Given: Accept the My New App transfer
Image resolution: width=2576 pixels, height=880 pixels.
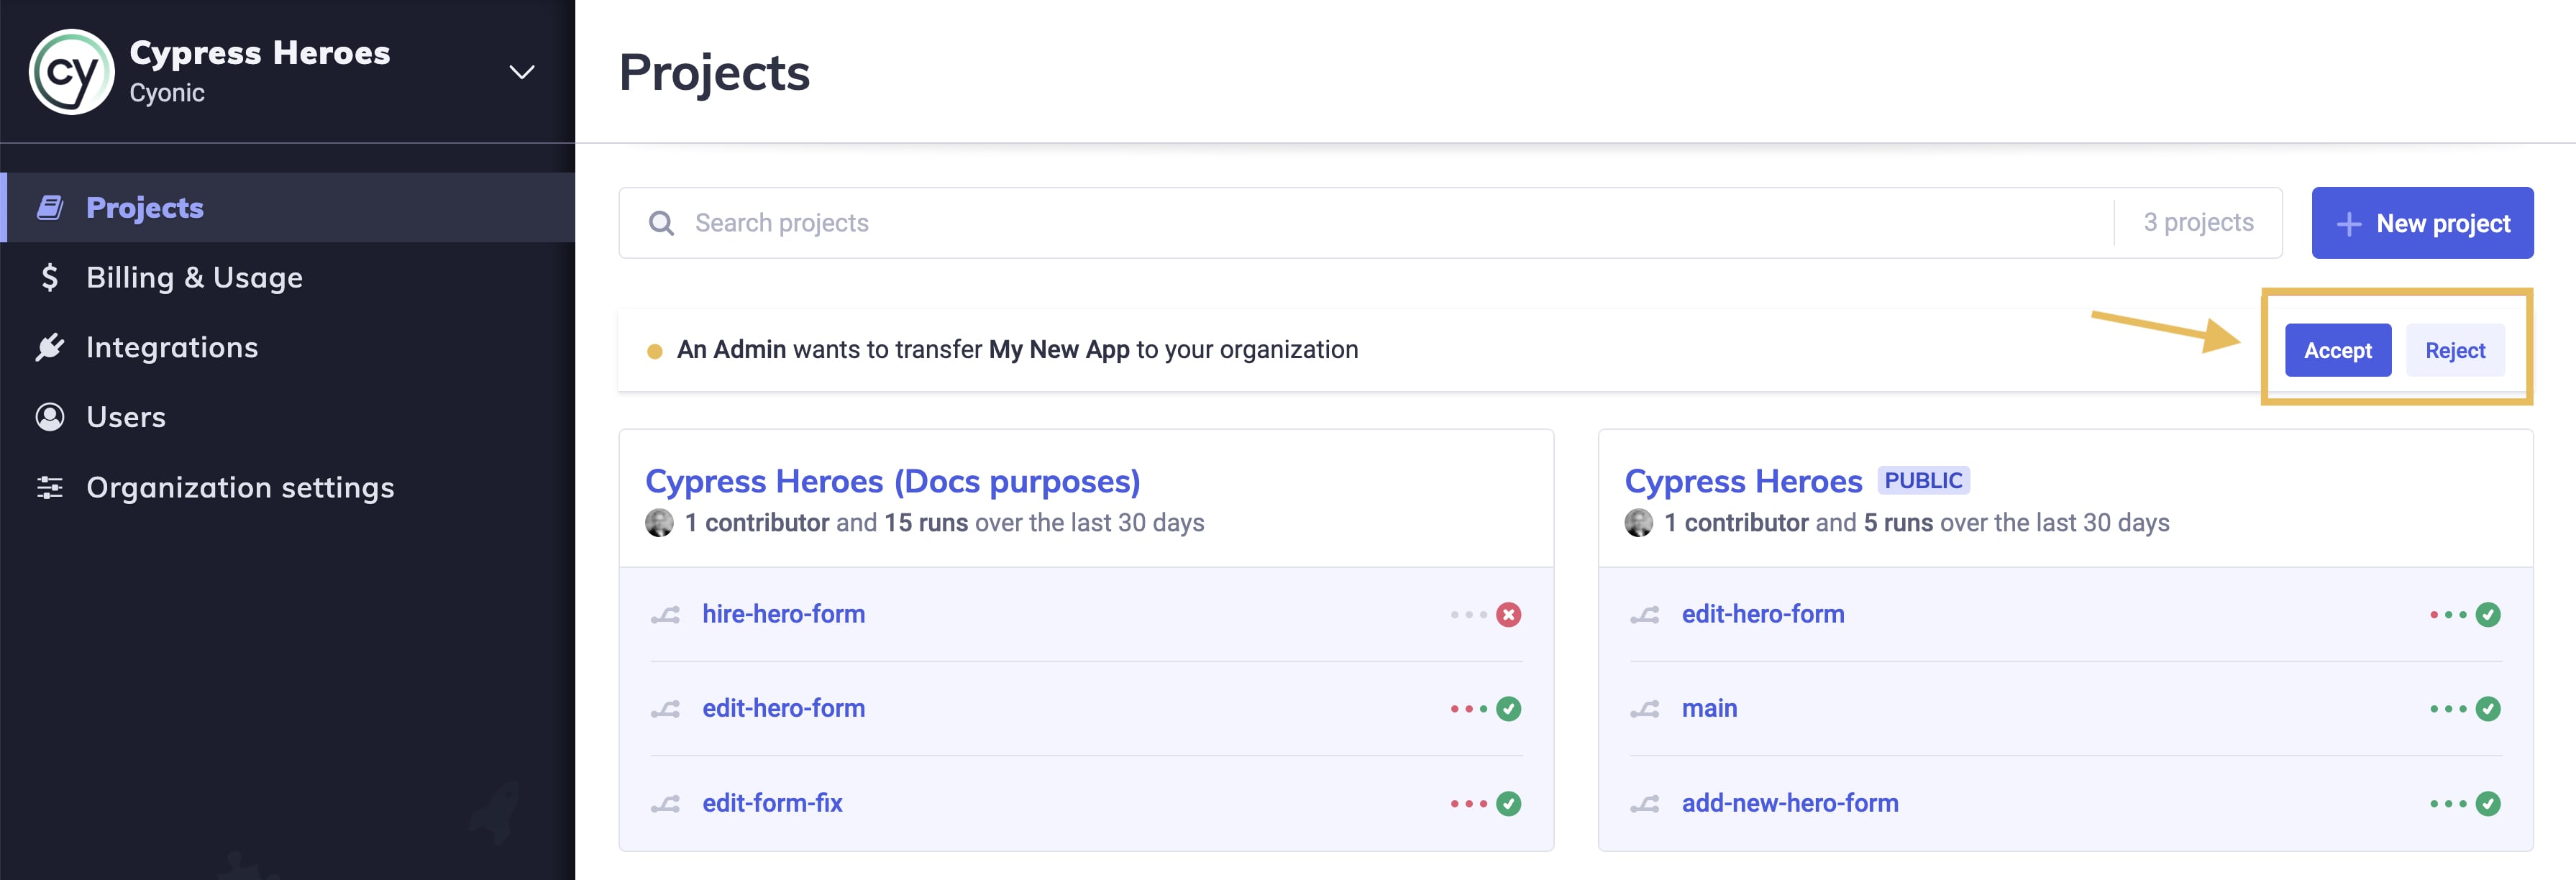Looking at the screenshot, I should click(2337, 350).
